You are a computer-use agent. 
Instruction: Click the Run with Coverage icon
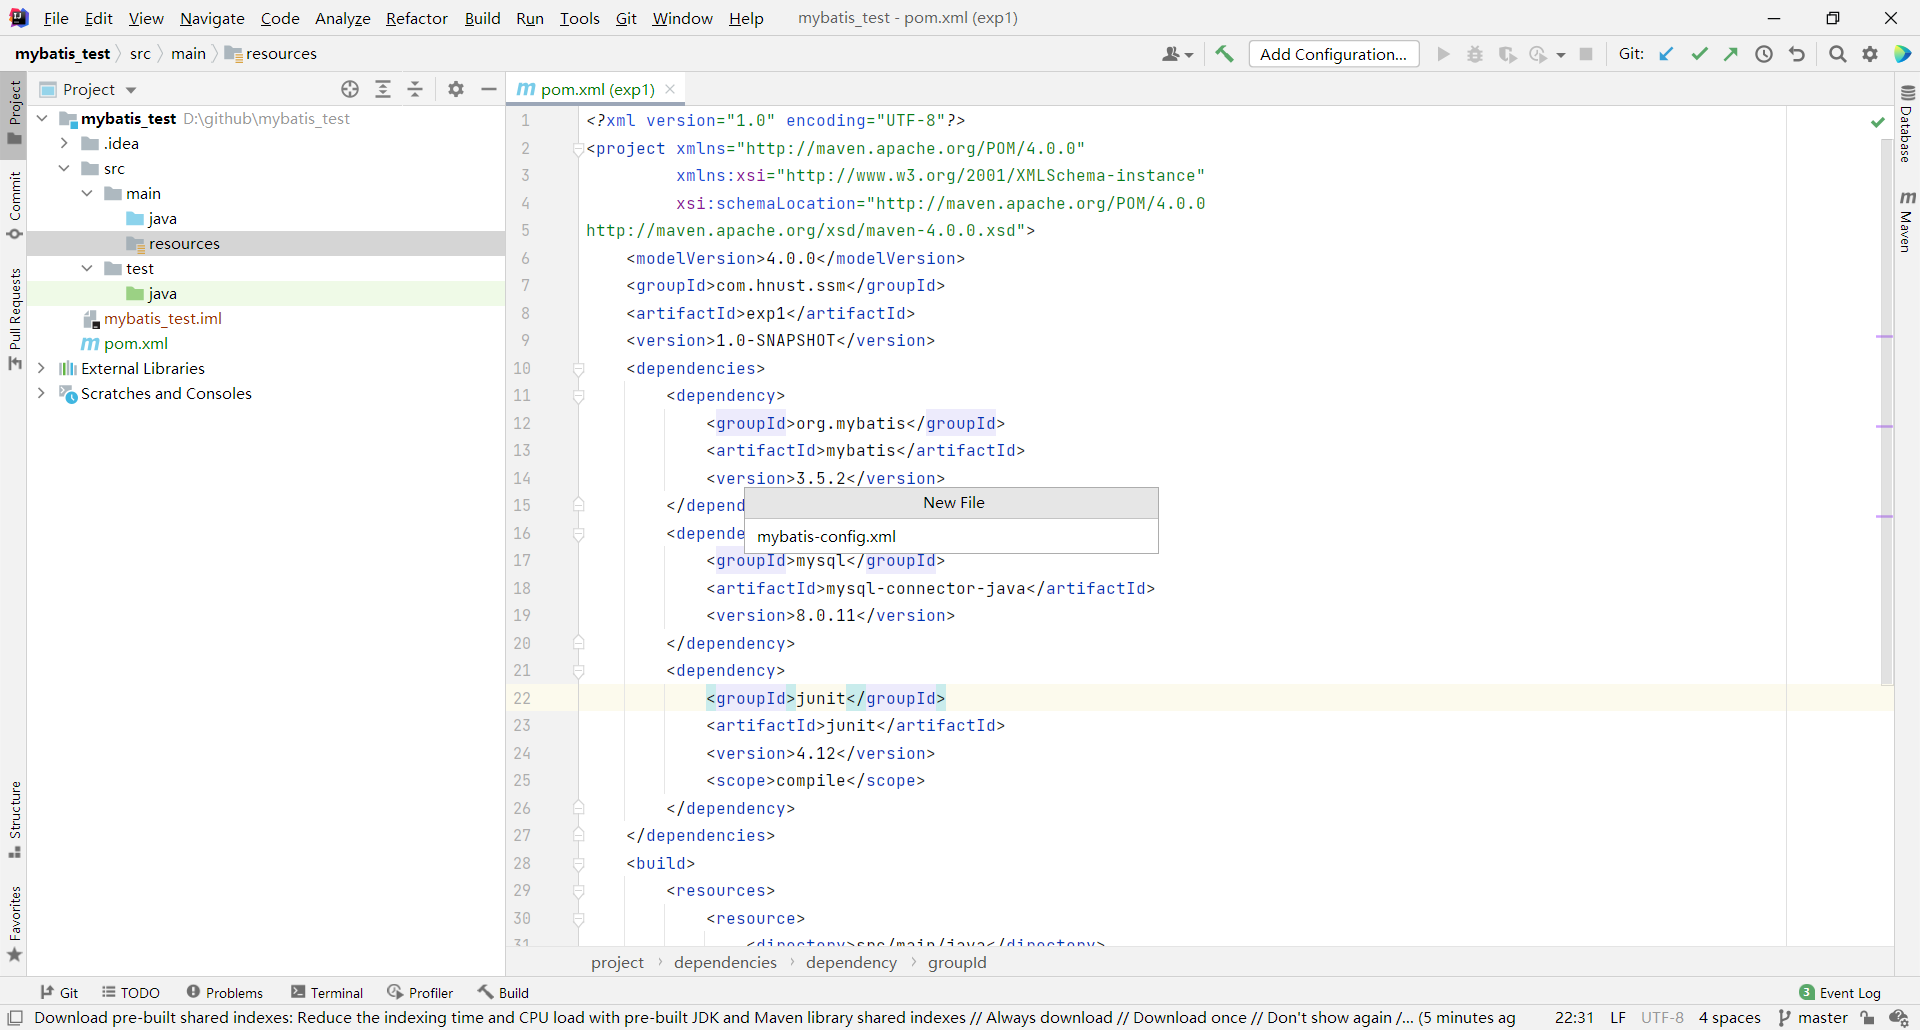pyautogui.click(x=1507, y=54)
